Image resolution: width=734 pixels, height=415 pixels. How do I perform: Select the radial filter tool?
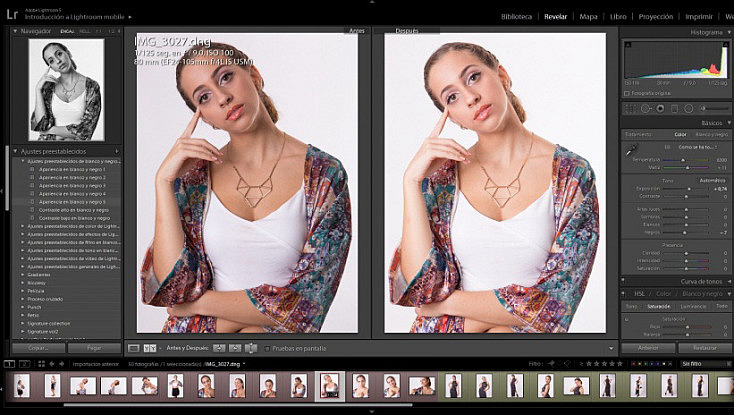tap(689, 108)
